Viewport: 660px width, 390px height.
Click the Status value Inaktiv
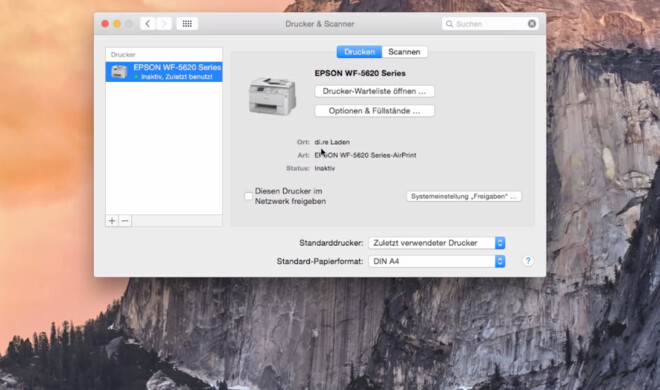pos(325,168)
